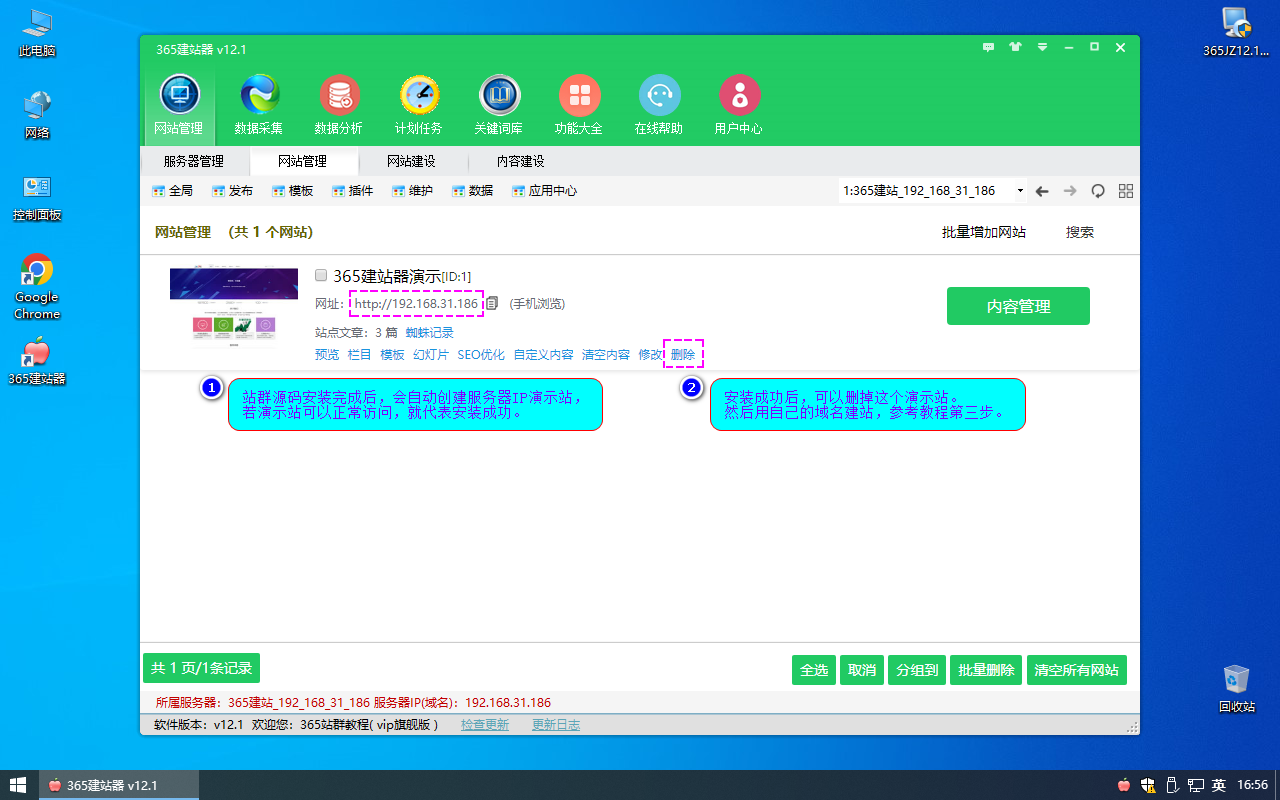Go back with the left arrow icon
1280x800 pixels.
click(1042, 191)
